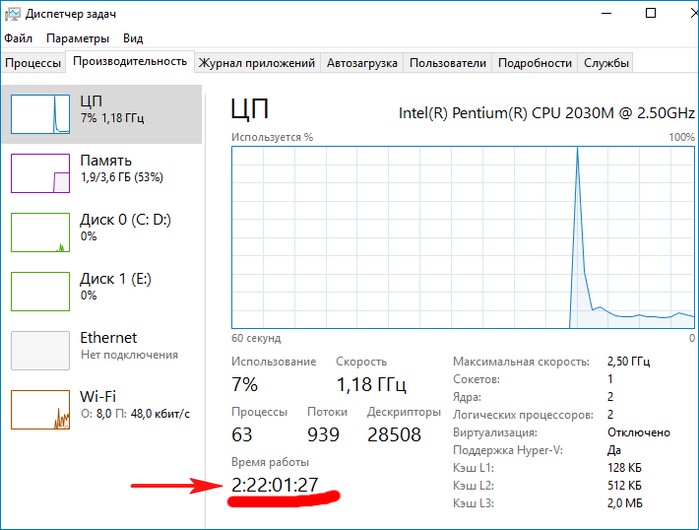Show the Подробности tab
This screenshot has width=699, height=530.
click(x=534, y=63)
